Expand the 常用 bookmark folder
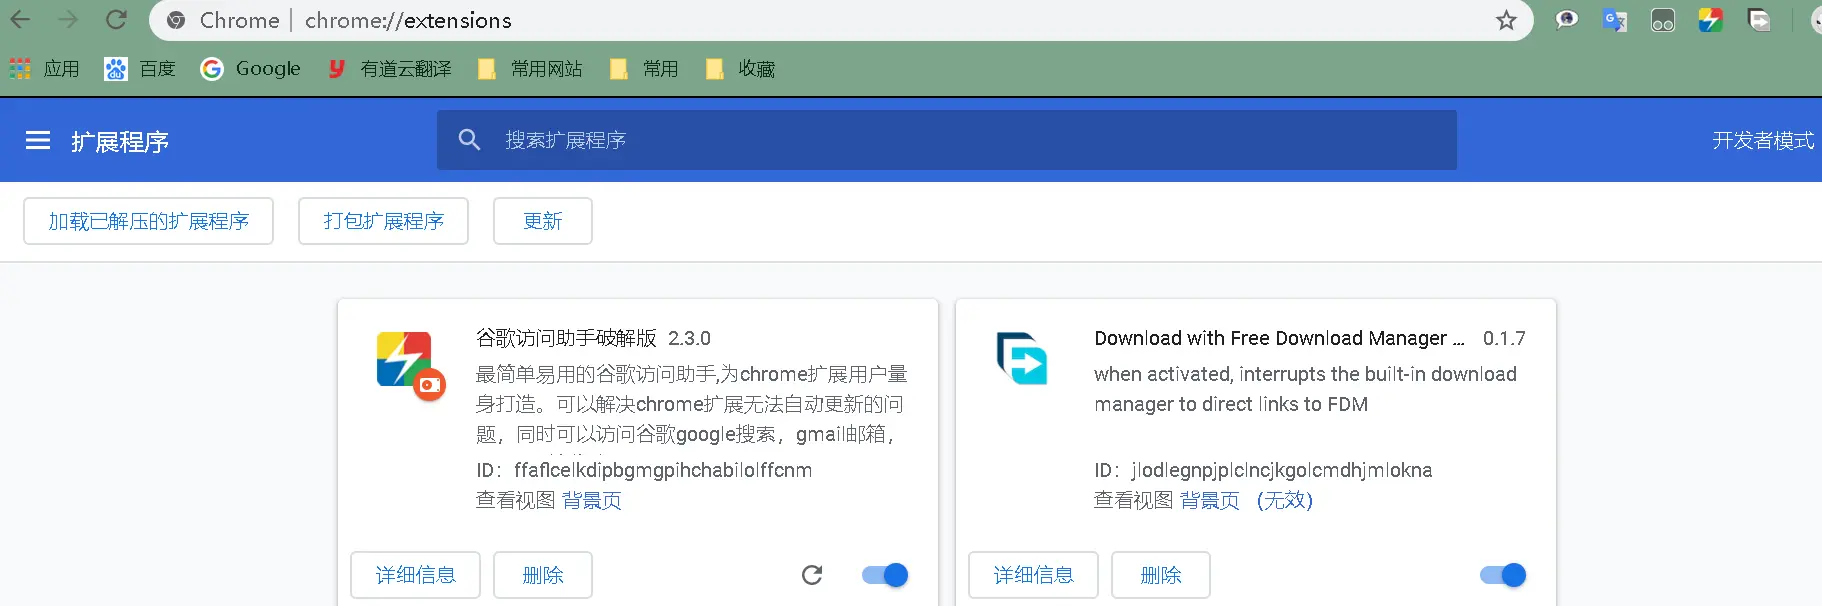The width and height of the screenshot is (1822, 606). [645, 68]
